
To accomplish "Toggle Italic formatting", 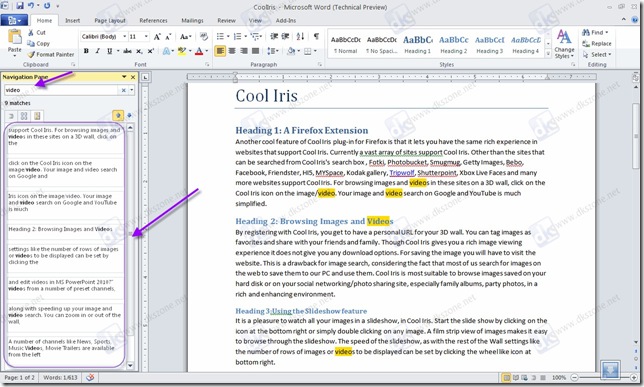I will 97,51.
